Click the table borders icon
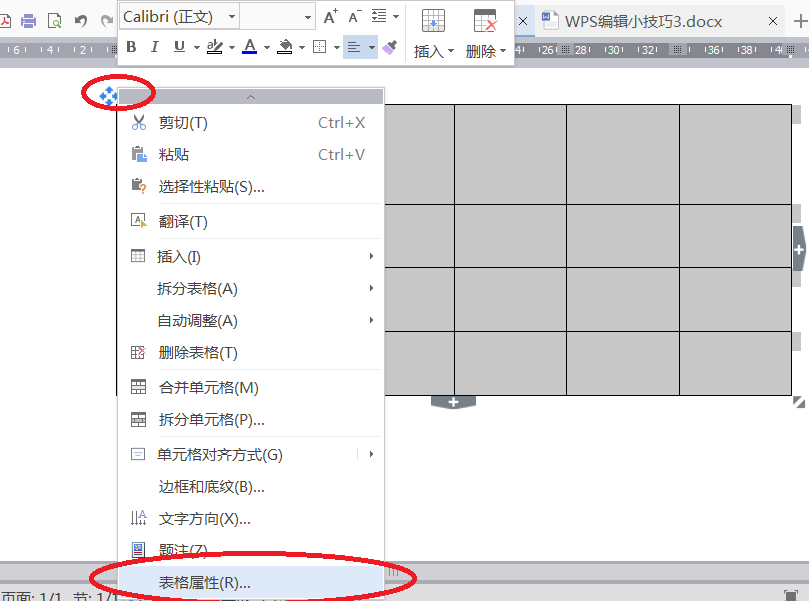The height and width of the screenshot is (601, 809). 320,47
